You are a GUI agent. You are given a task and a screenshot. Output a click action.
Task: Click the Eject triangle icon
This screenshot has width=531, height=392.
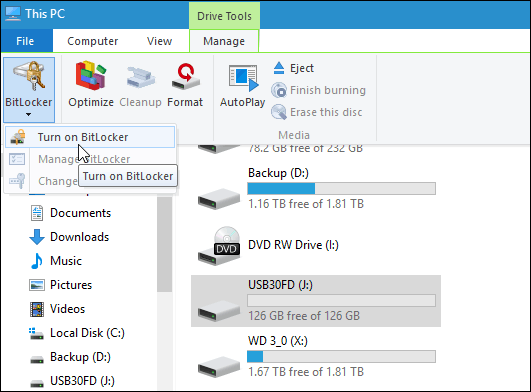click(279, 68)
